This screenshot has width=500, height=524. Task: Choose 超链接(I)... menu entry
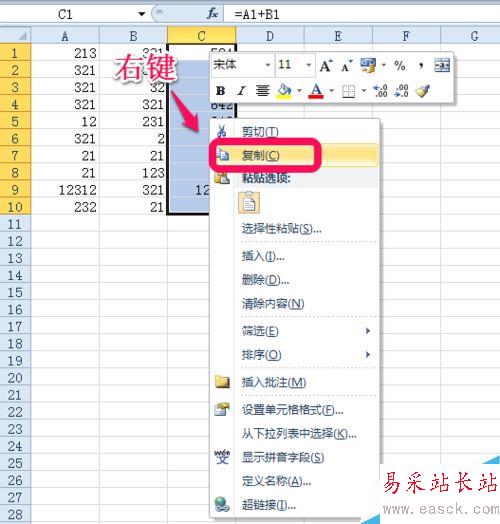click(295, 505)
